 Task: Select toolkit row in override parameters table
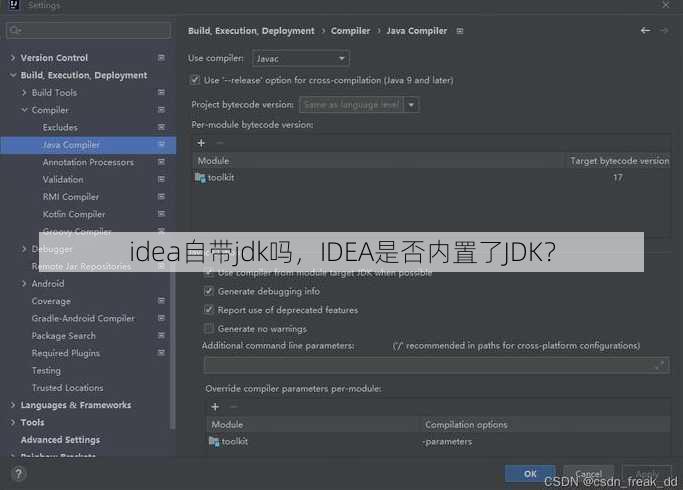pyautogui.click(x=438, y=442)
